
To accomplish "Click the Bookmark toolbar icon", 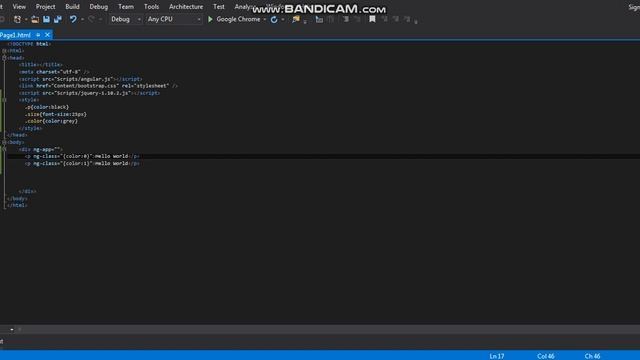I will (372, 19).
